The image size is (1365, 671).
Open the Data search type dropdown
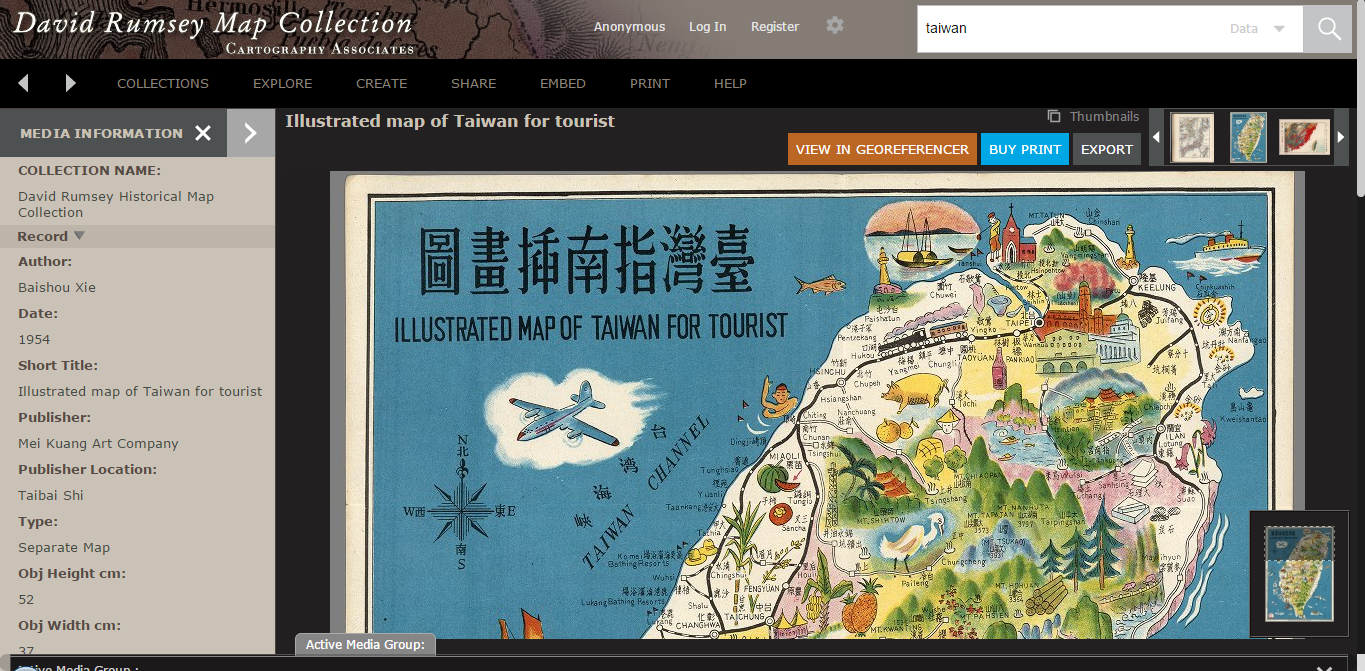(1258, 29)
